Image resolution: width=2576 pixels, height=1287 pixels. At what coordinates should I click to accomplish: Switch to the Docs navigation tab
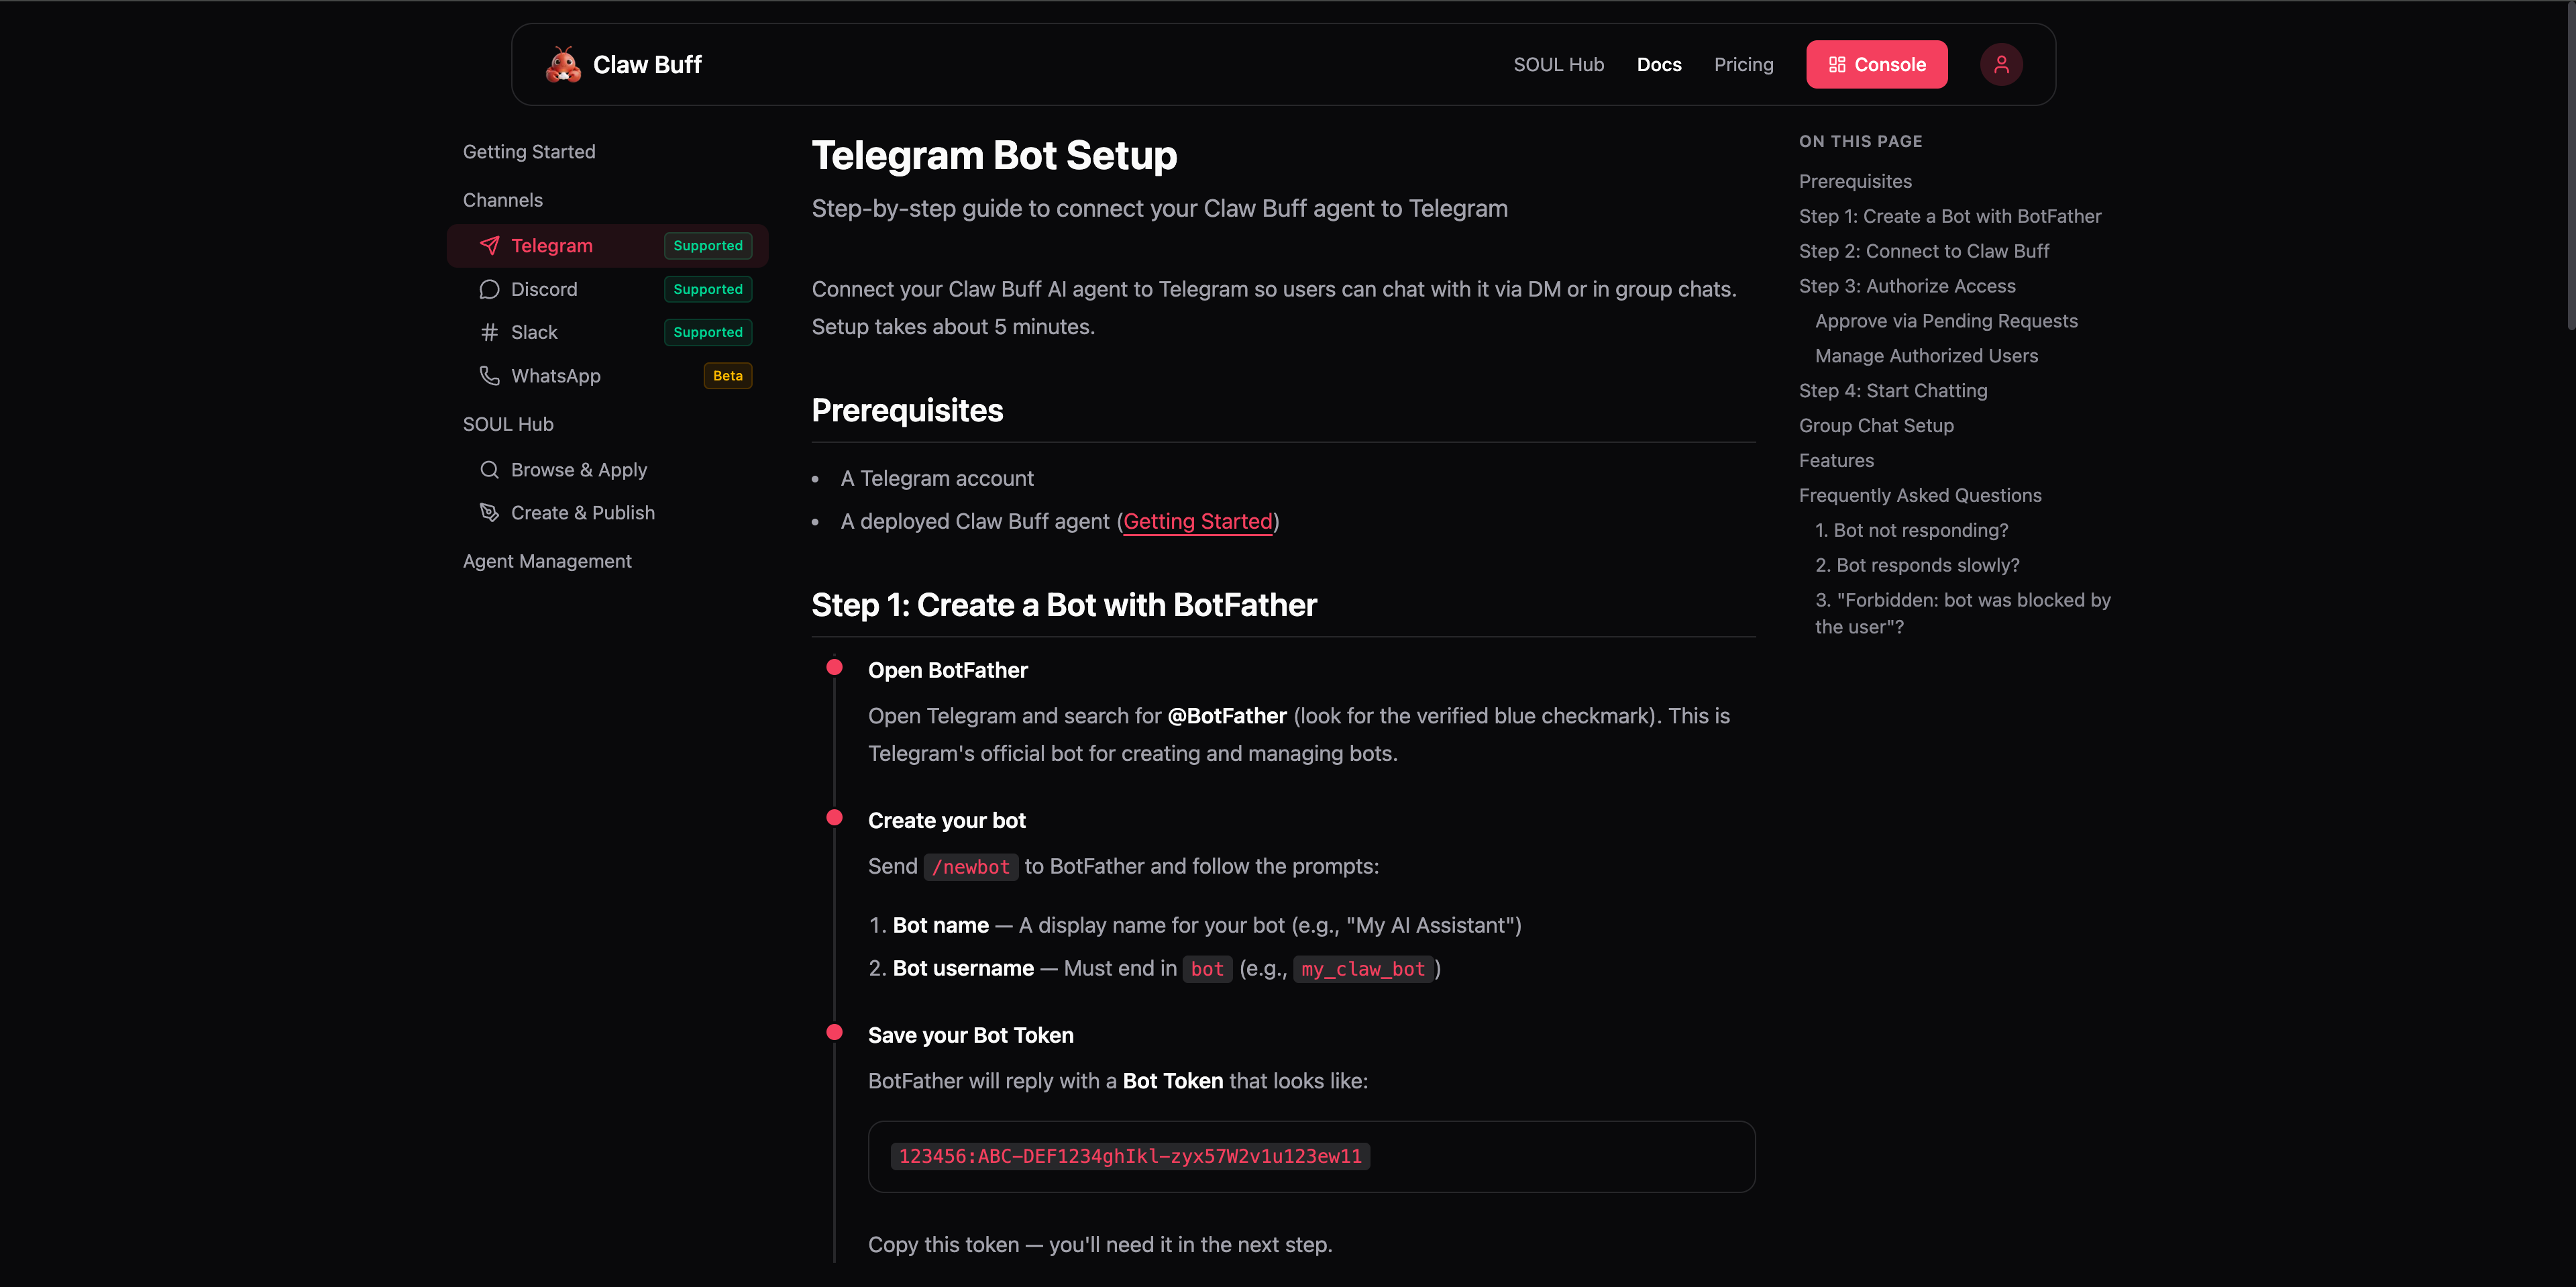(1659, 64)
